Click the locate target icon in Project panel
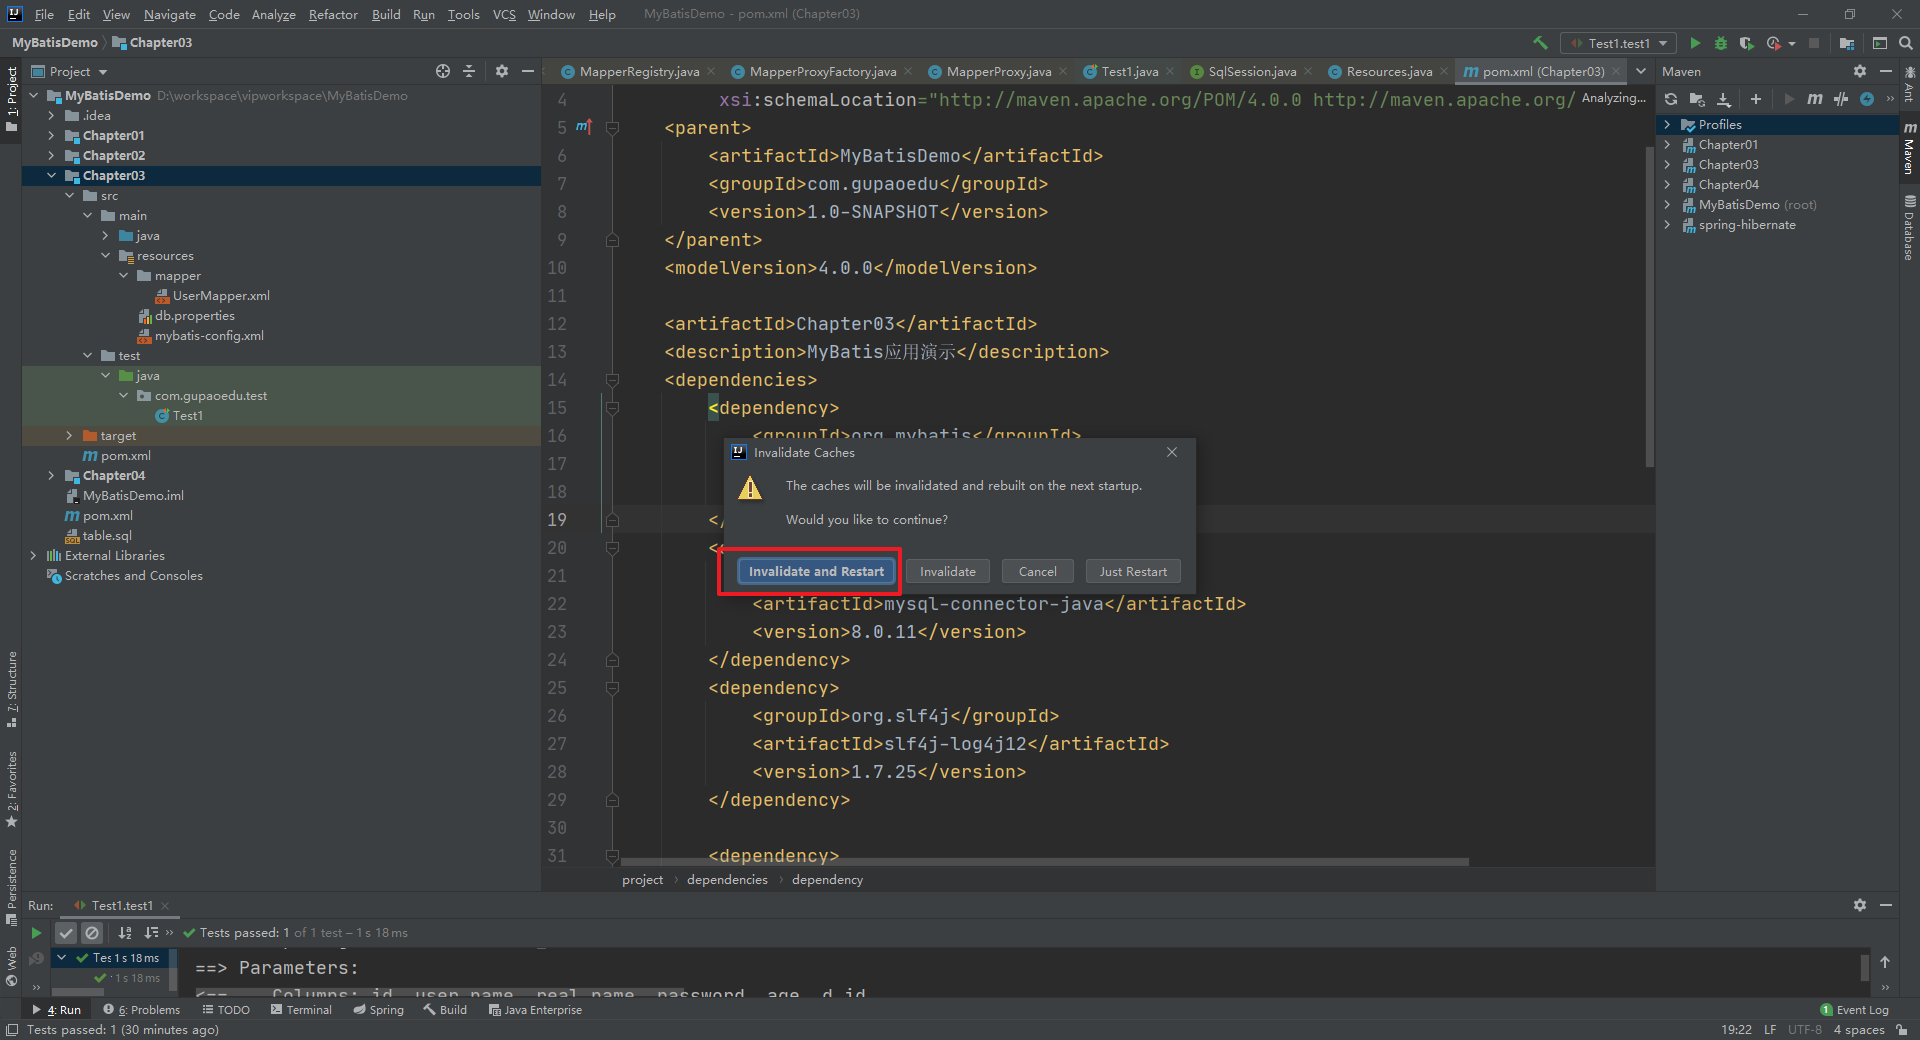 443,71
